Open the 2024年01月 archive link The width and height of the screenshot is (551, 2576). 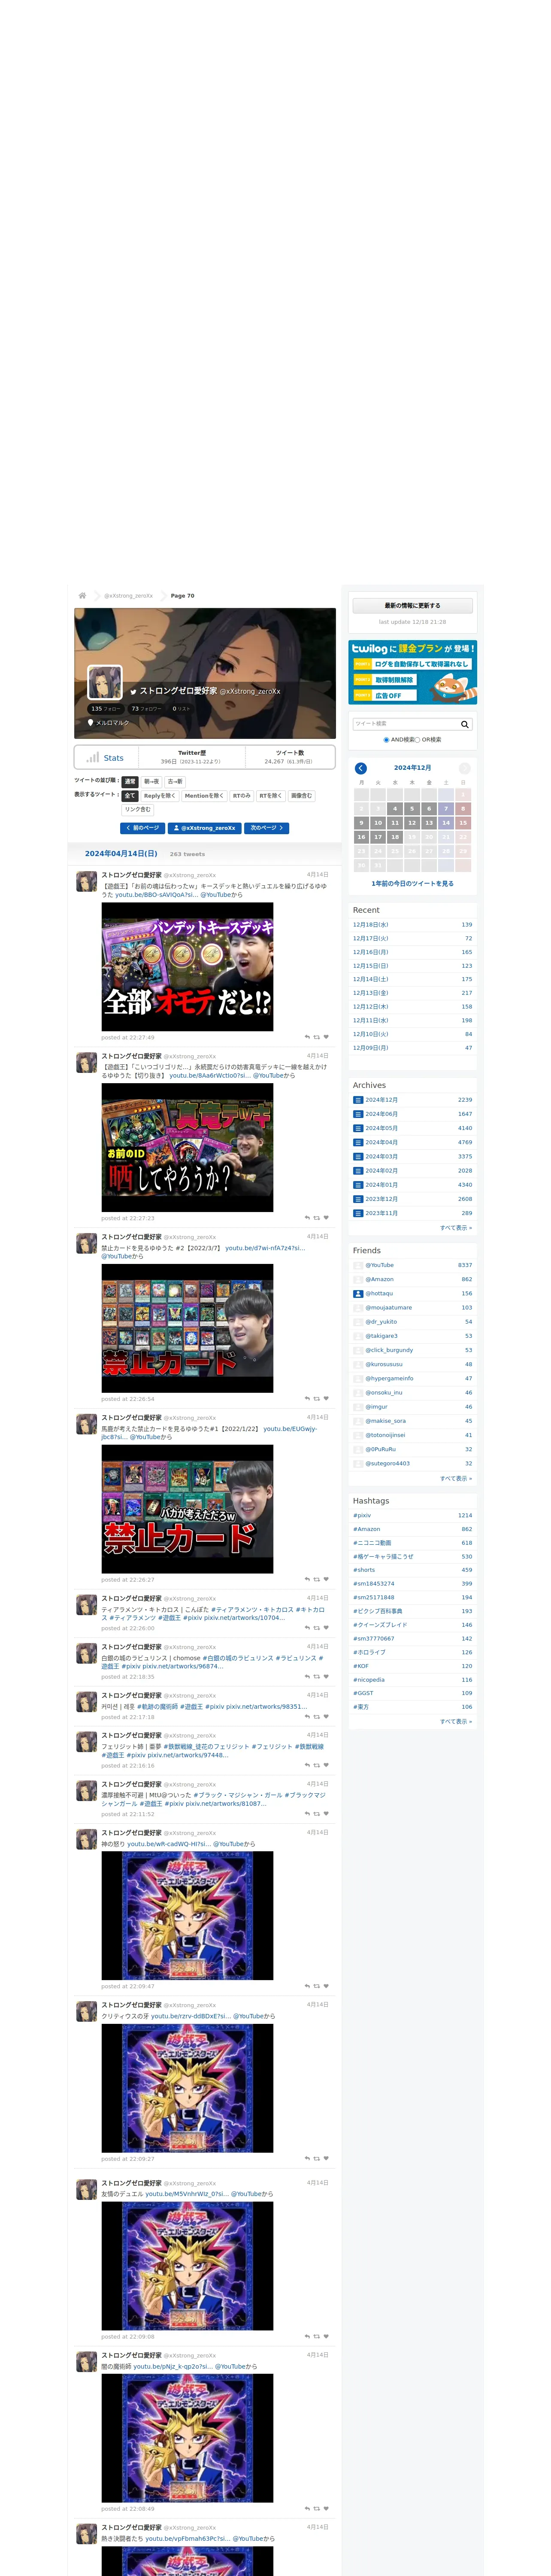coord(381,1185)
